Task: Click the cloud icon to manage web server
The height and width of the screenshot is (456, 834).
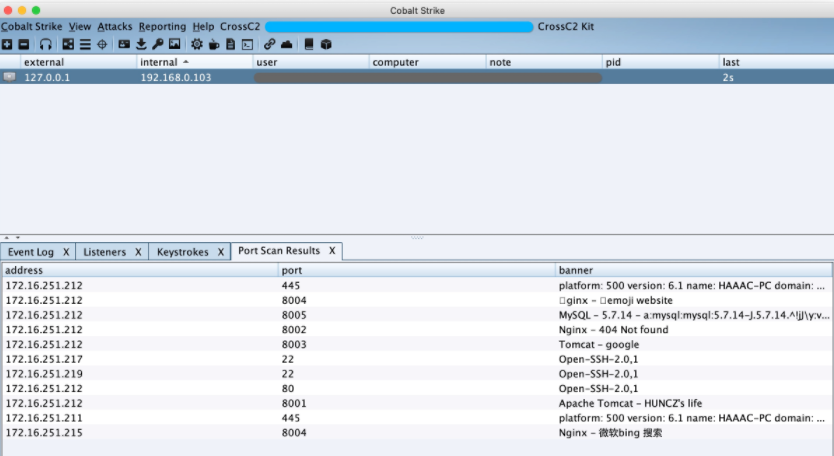Action: pos(286,44)
